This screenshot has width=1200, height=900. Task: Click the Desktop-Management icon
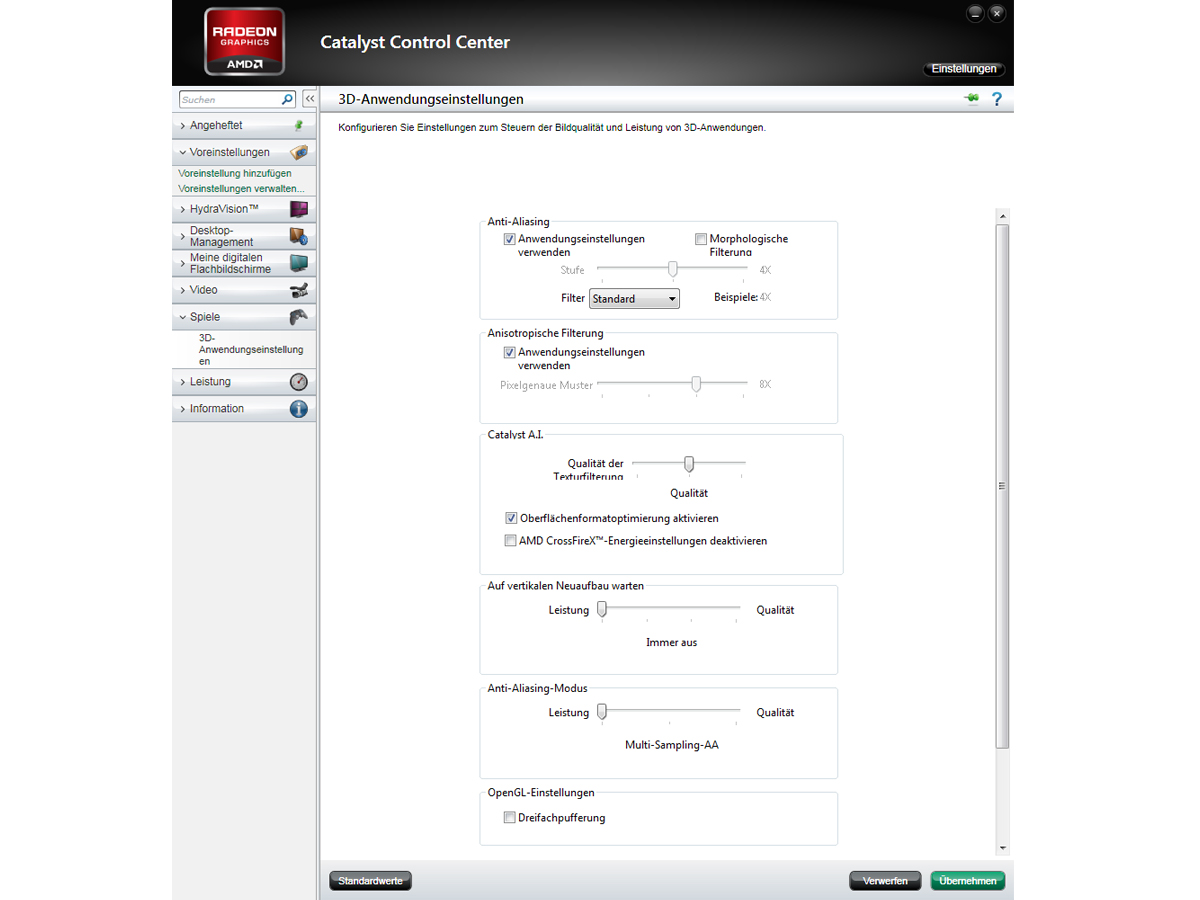click(298, 236)
